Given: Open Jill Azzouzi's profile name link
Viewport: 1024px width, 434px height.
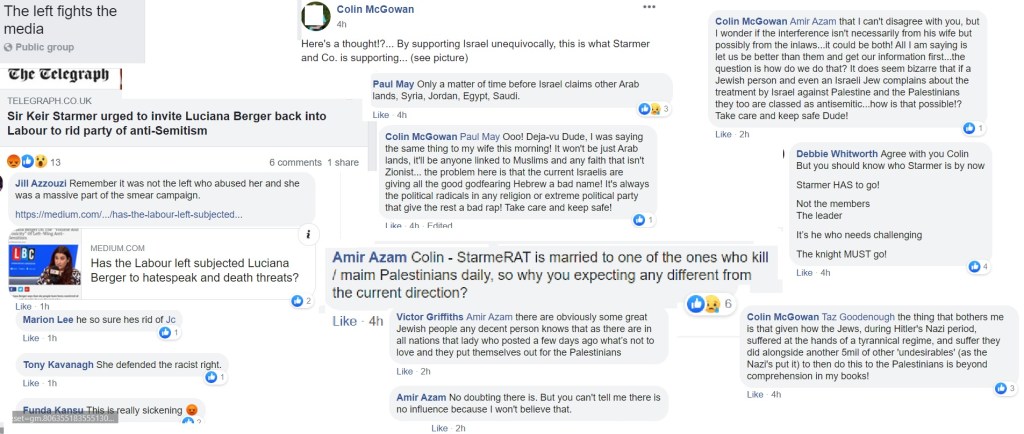Looking at the screenshot, I should click(x=39, y=183).
